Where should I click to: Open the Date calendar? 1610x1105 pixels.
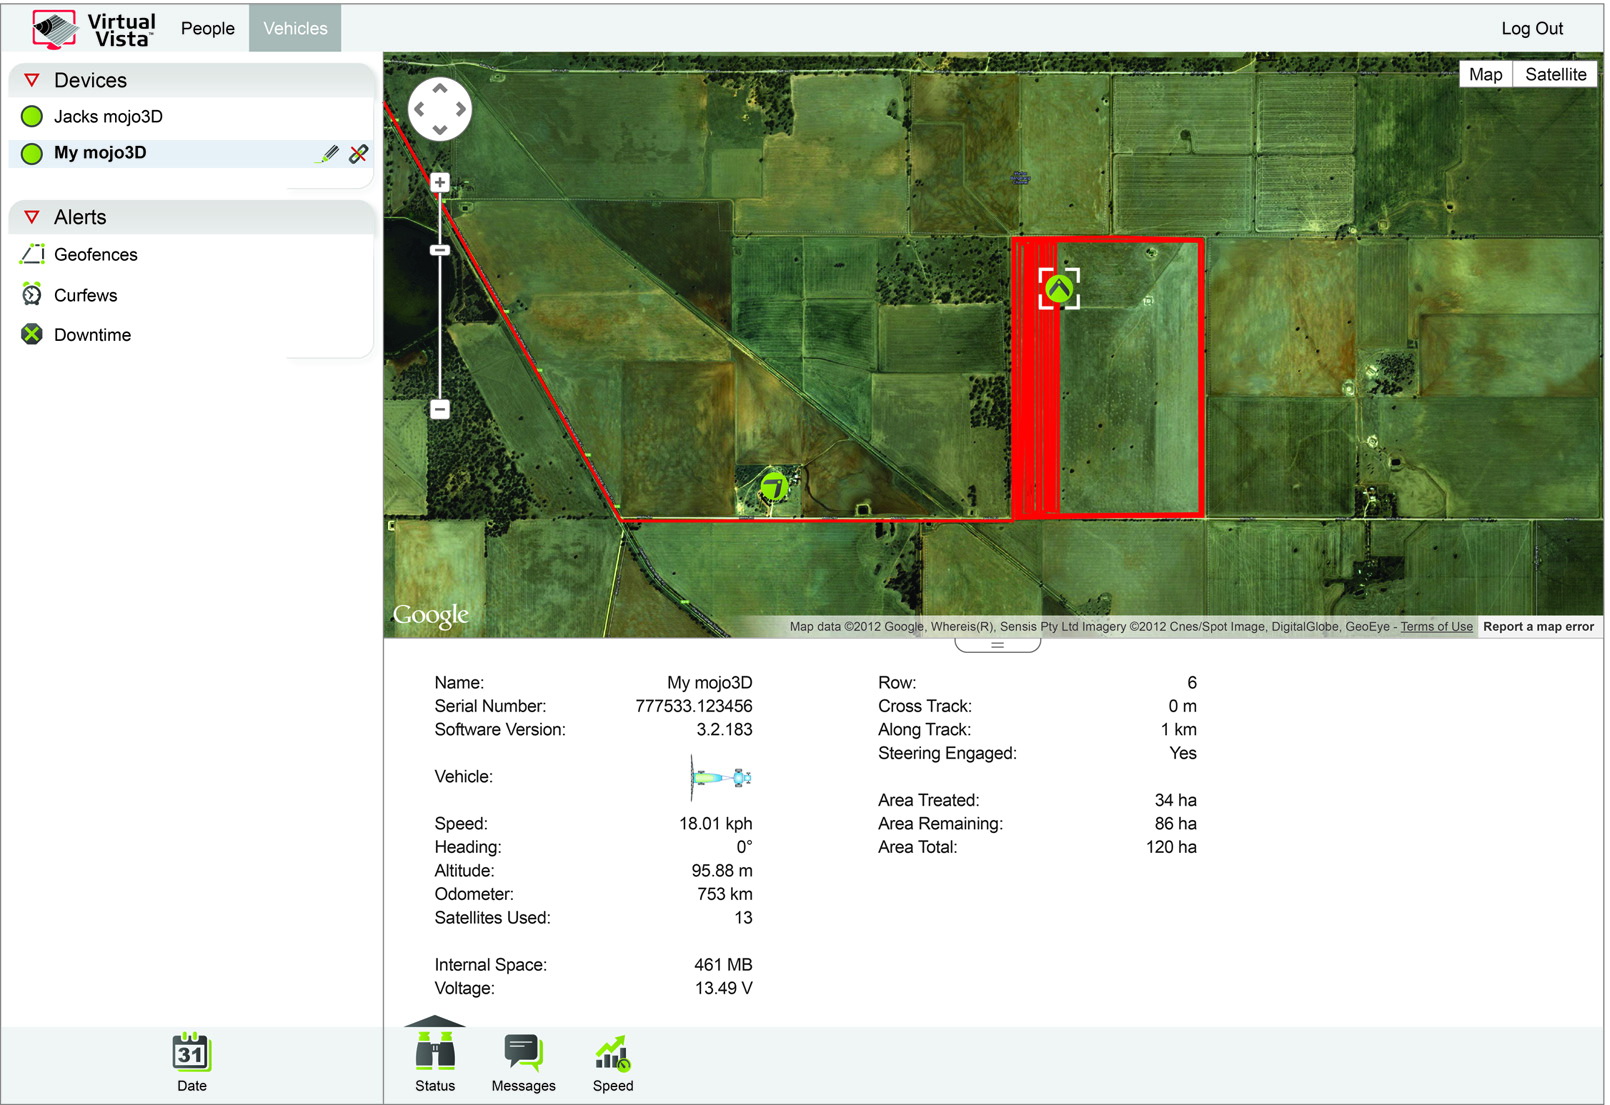(x=191, y=1062)
